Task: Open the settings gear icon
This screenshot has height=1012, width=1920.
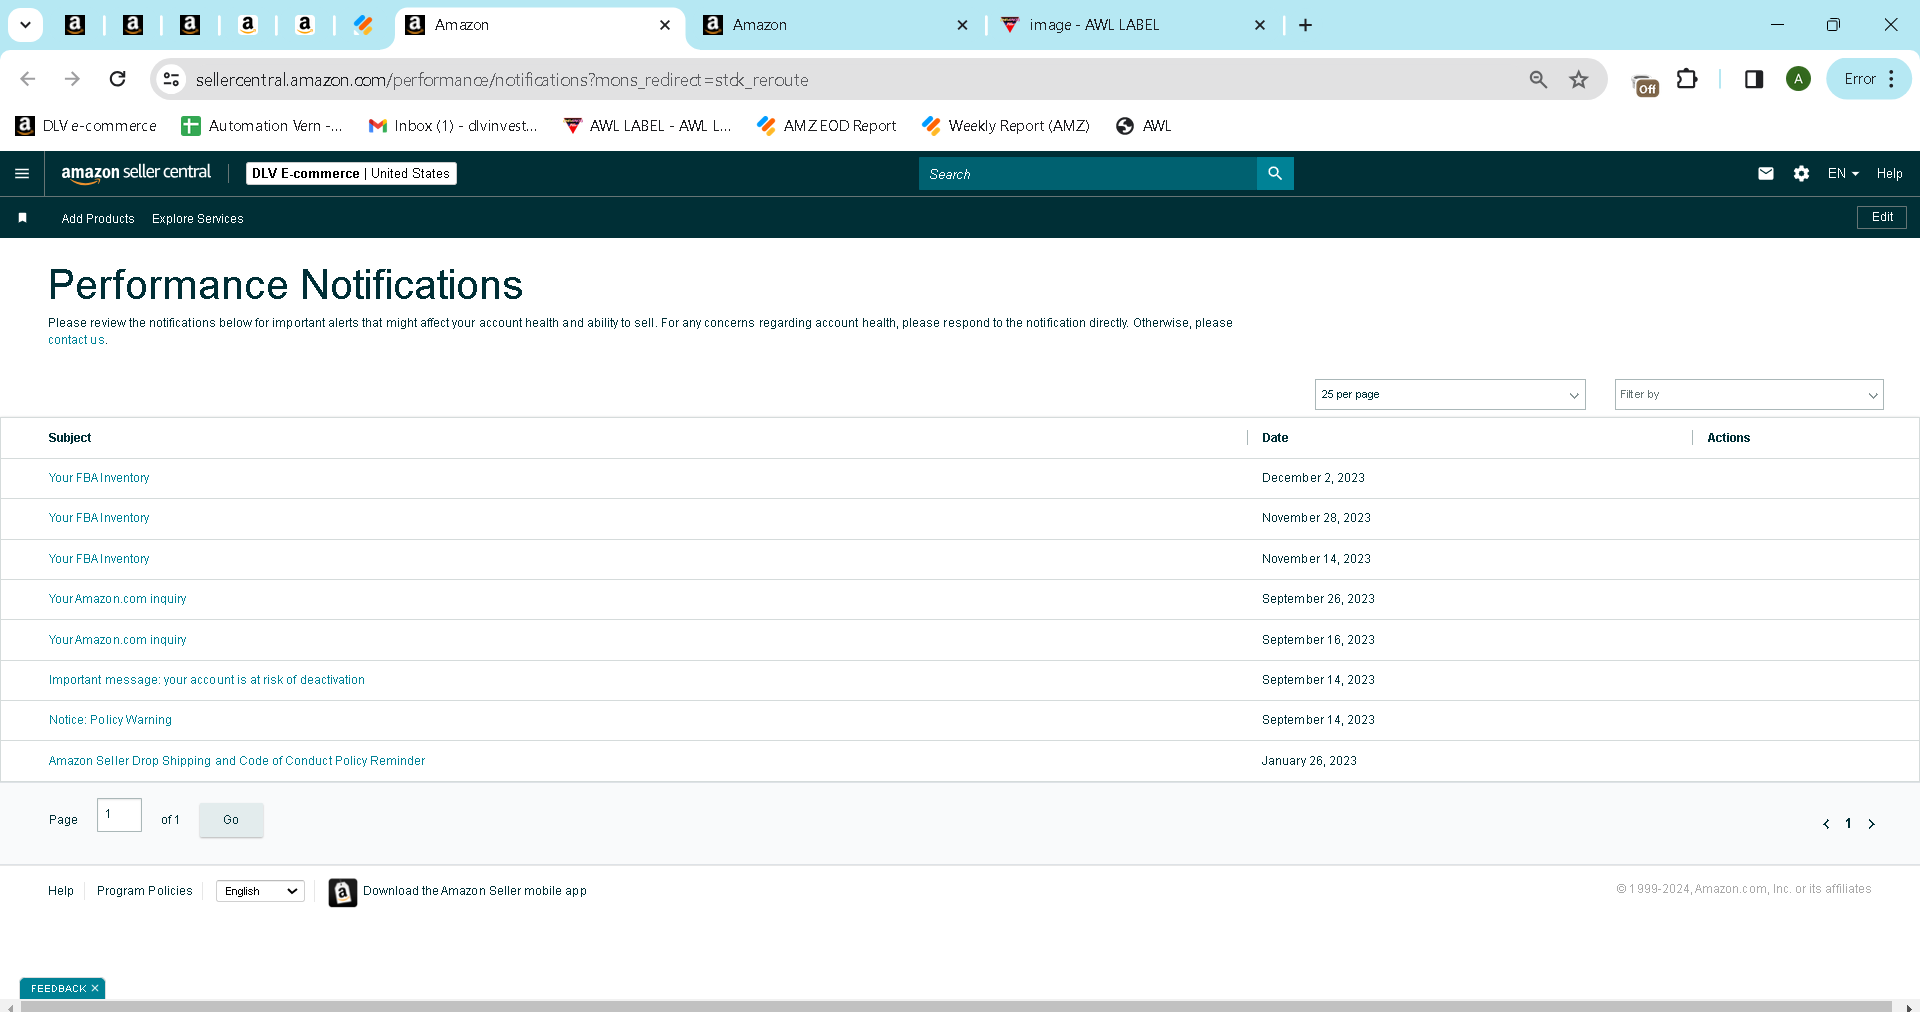Action: coord(1801,174)
